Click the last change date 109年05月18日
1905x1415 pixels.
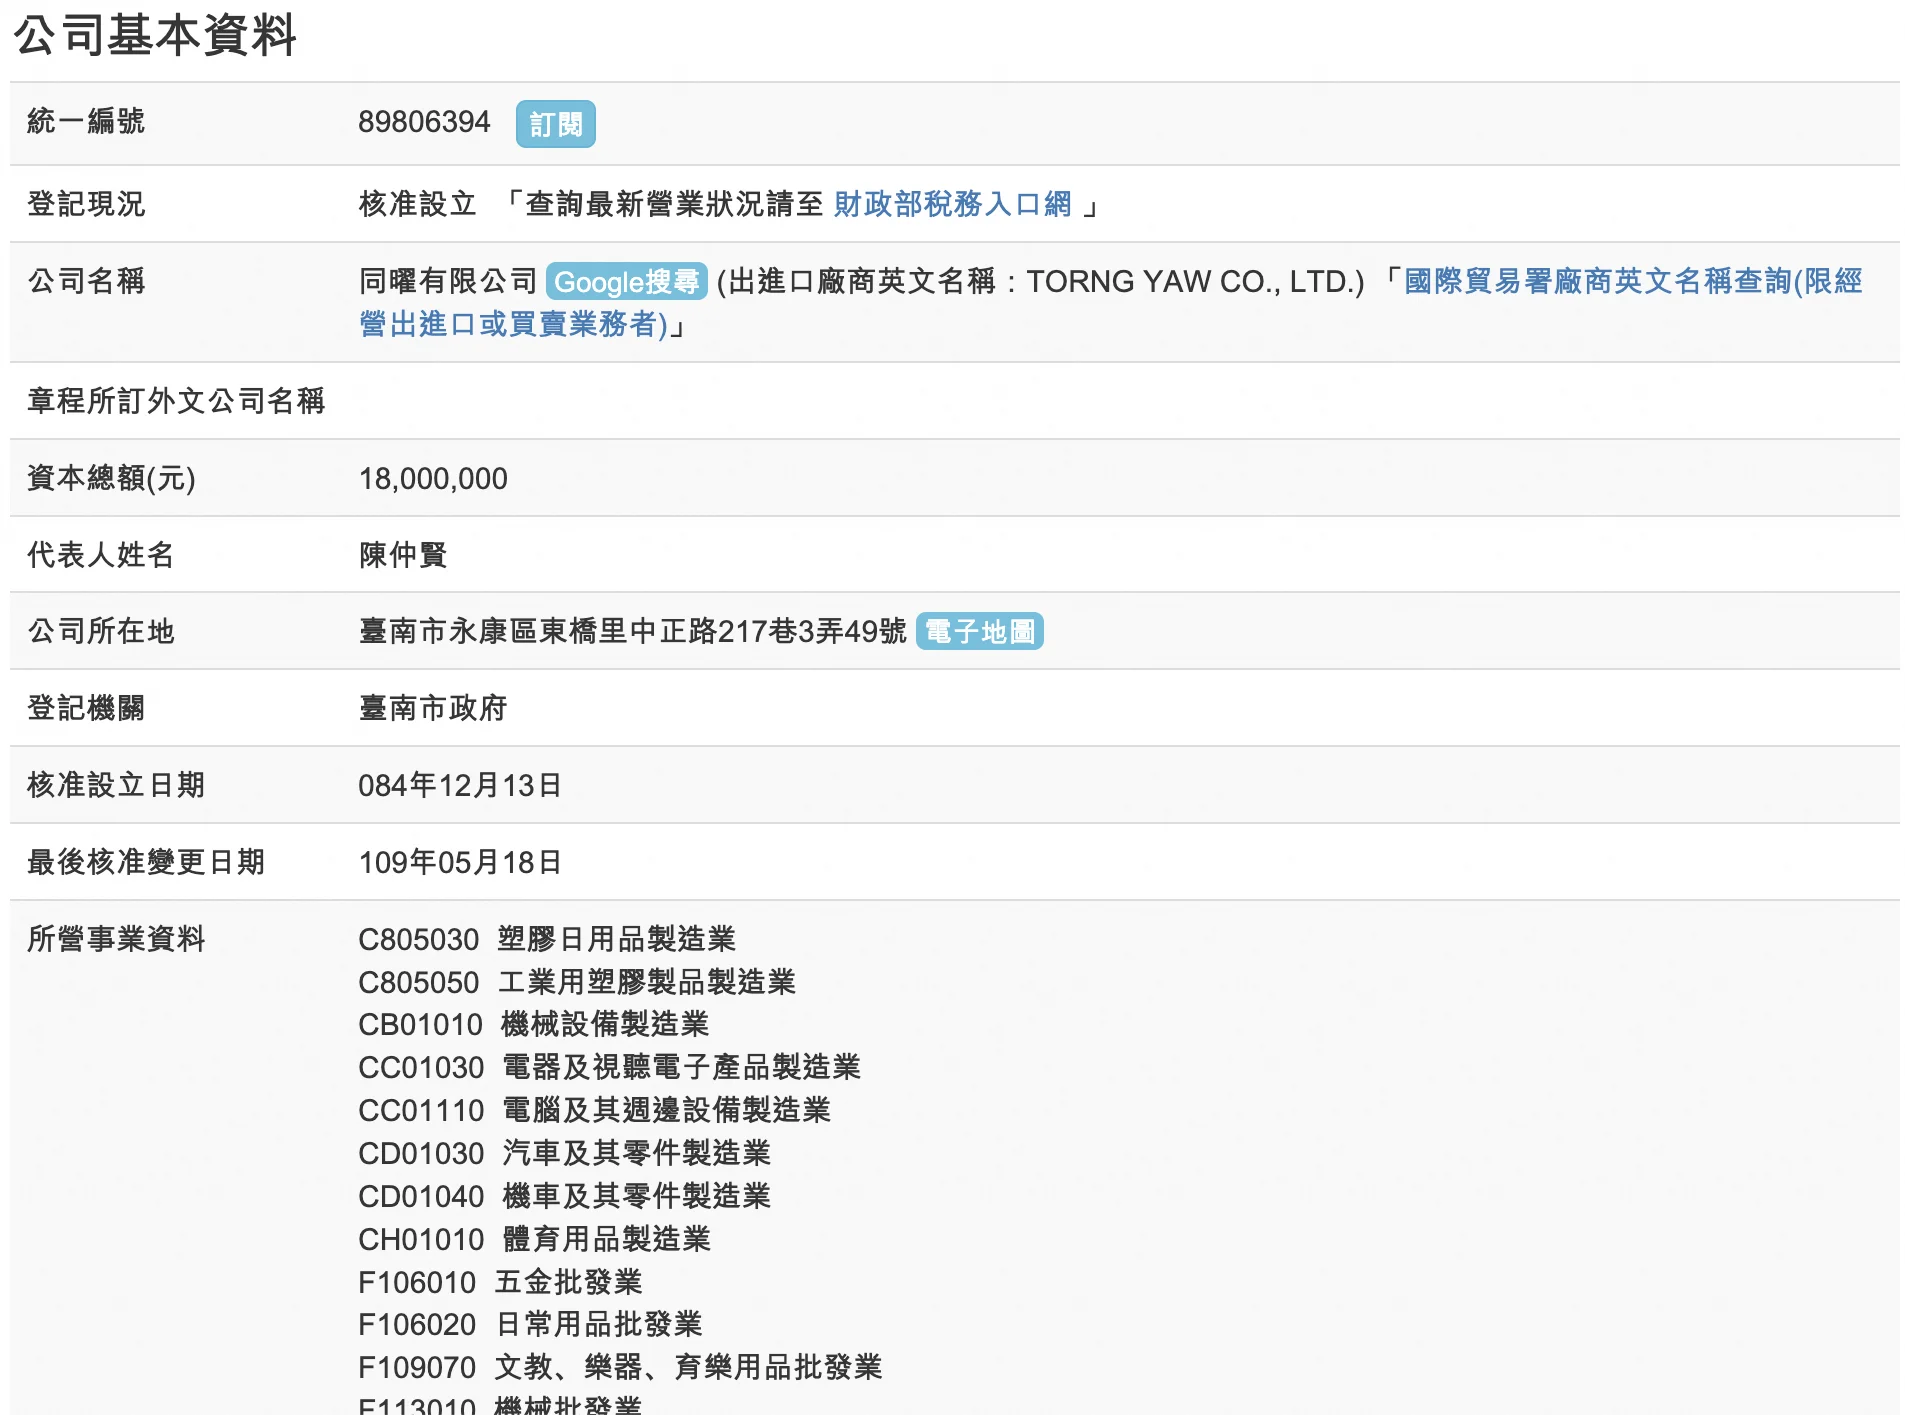coord(460,863)
